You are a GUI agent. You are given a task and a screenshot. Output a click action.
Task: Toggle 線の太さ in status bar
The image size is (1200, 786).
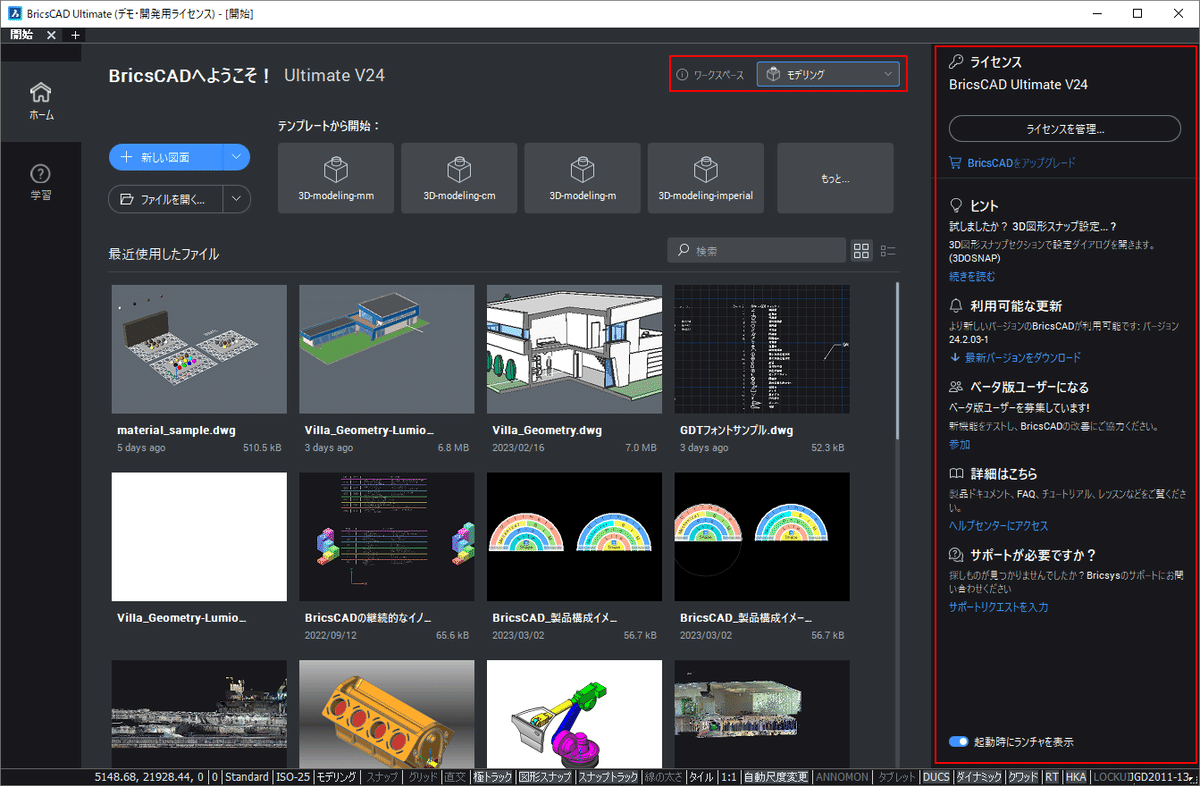click(x=664, y=777)
